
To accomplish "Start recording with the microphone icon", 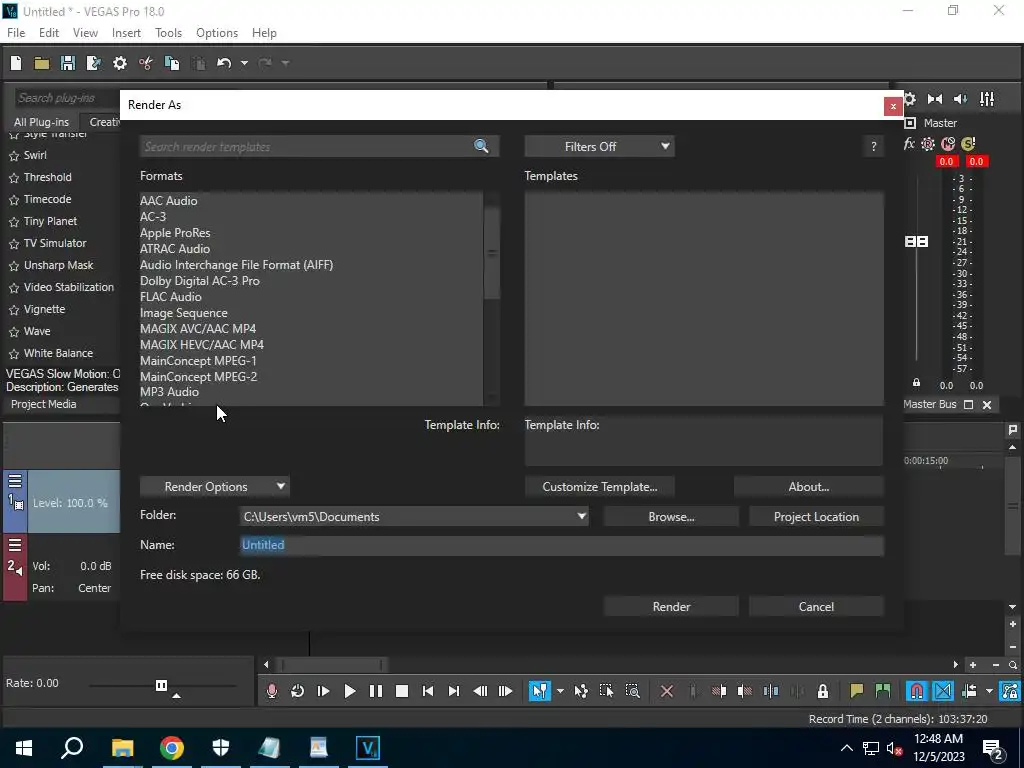I will pyautogui.click(x=272, y=691).
